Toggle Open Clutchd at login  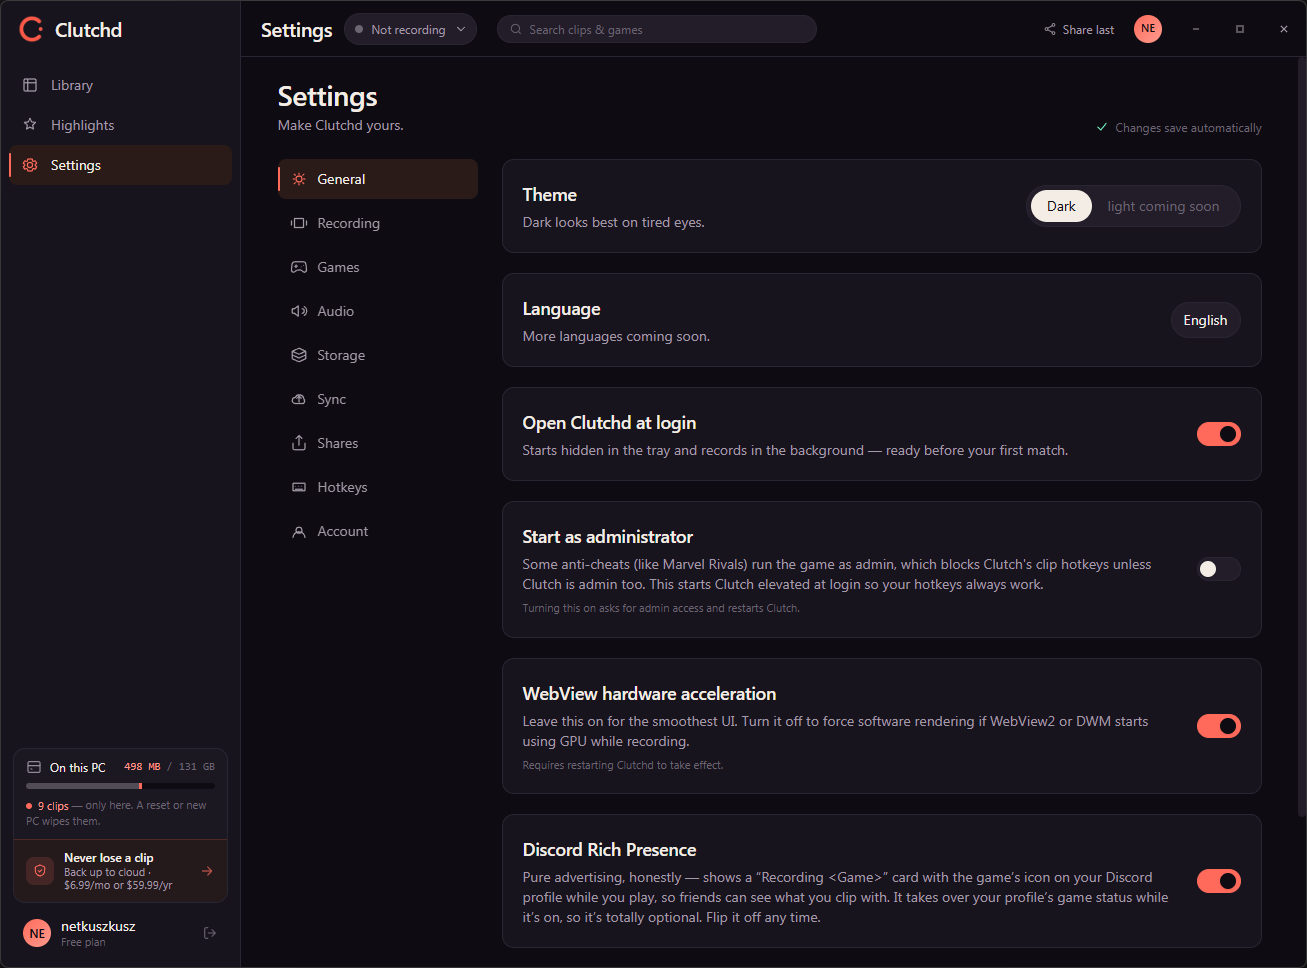click(x=1219, y=434)
